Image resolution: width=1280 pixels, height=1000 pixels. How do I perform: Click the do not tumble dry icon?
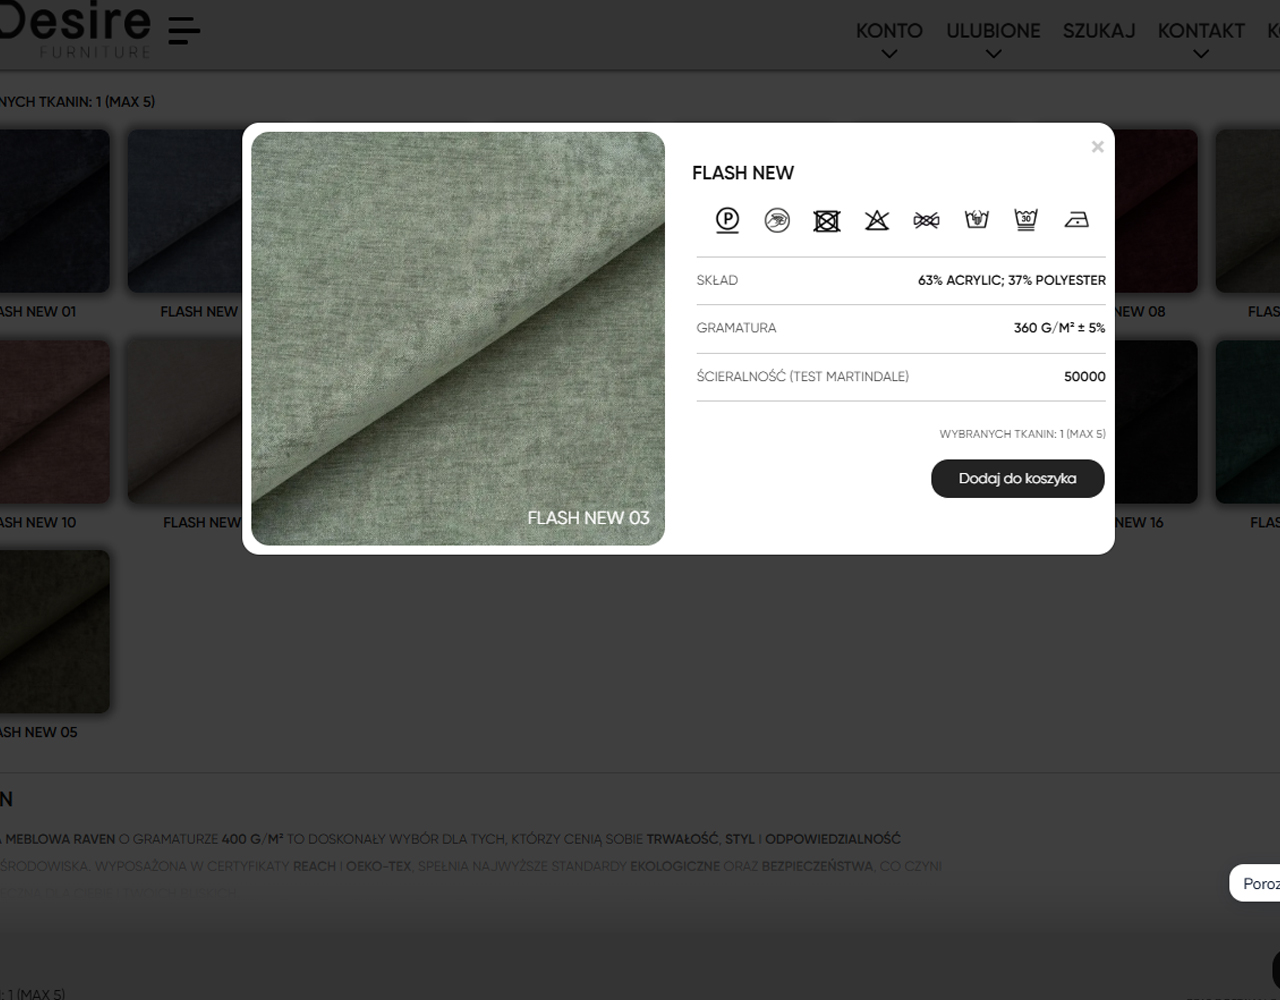[x=827, y=220]
